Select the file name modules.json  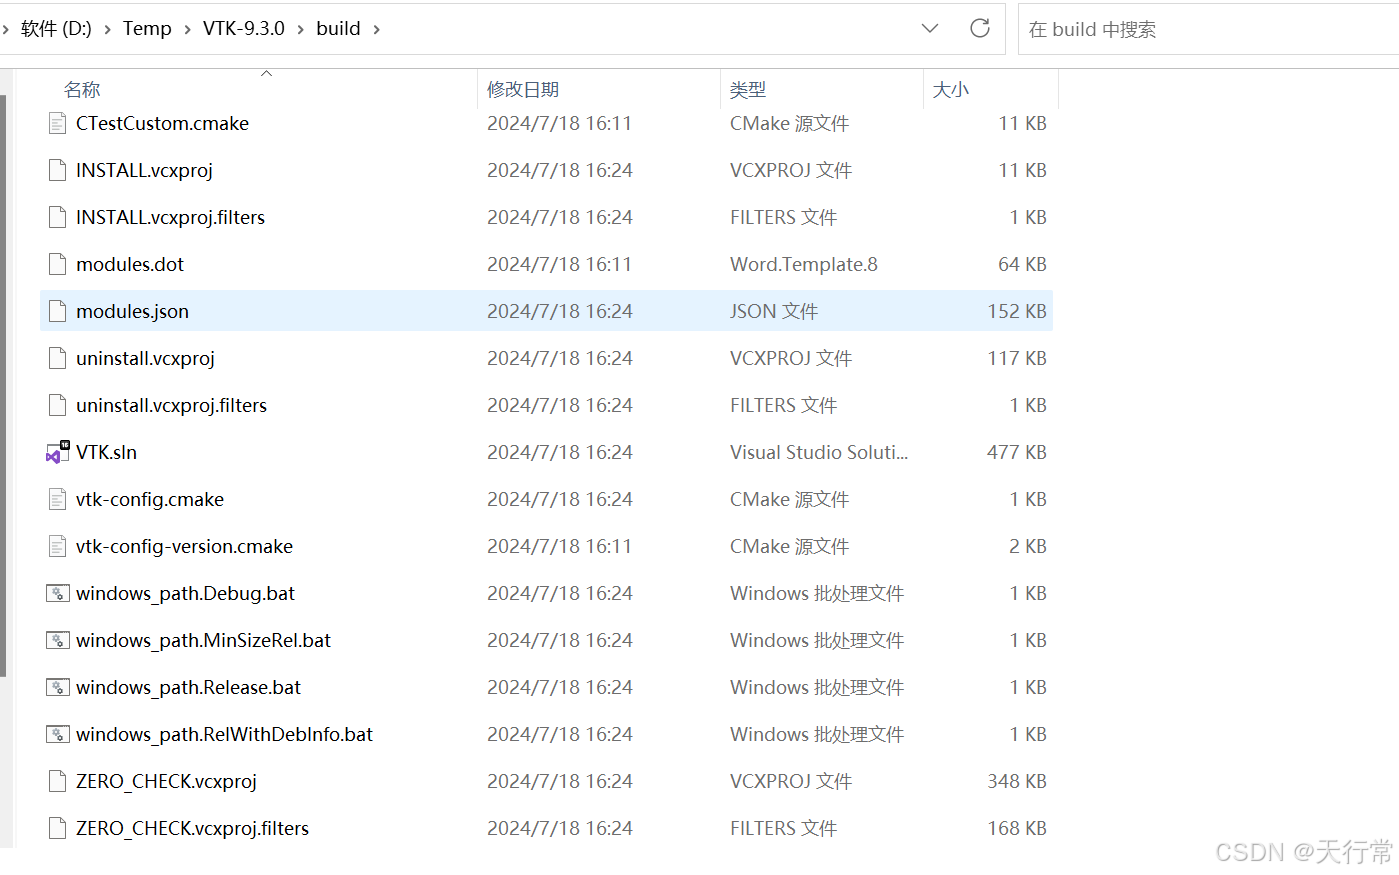[x=132, y=311]
